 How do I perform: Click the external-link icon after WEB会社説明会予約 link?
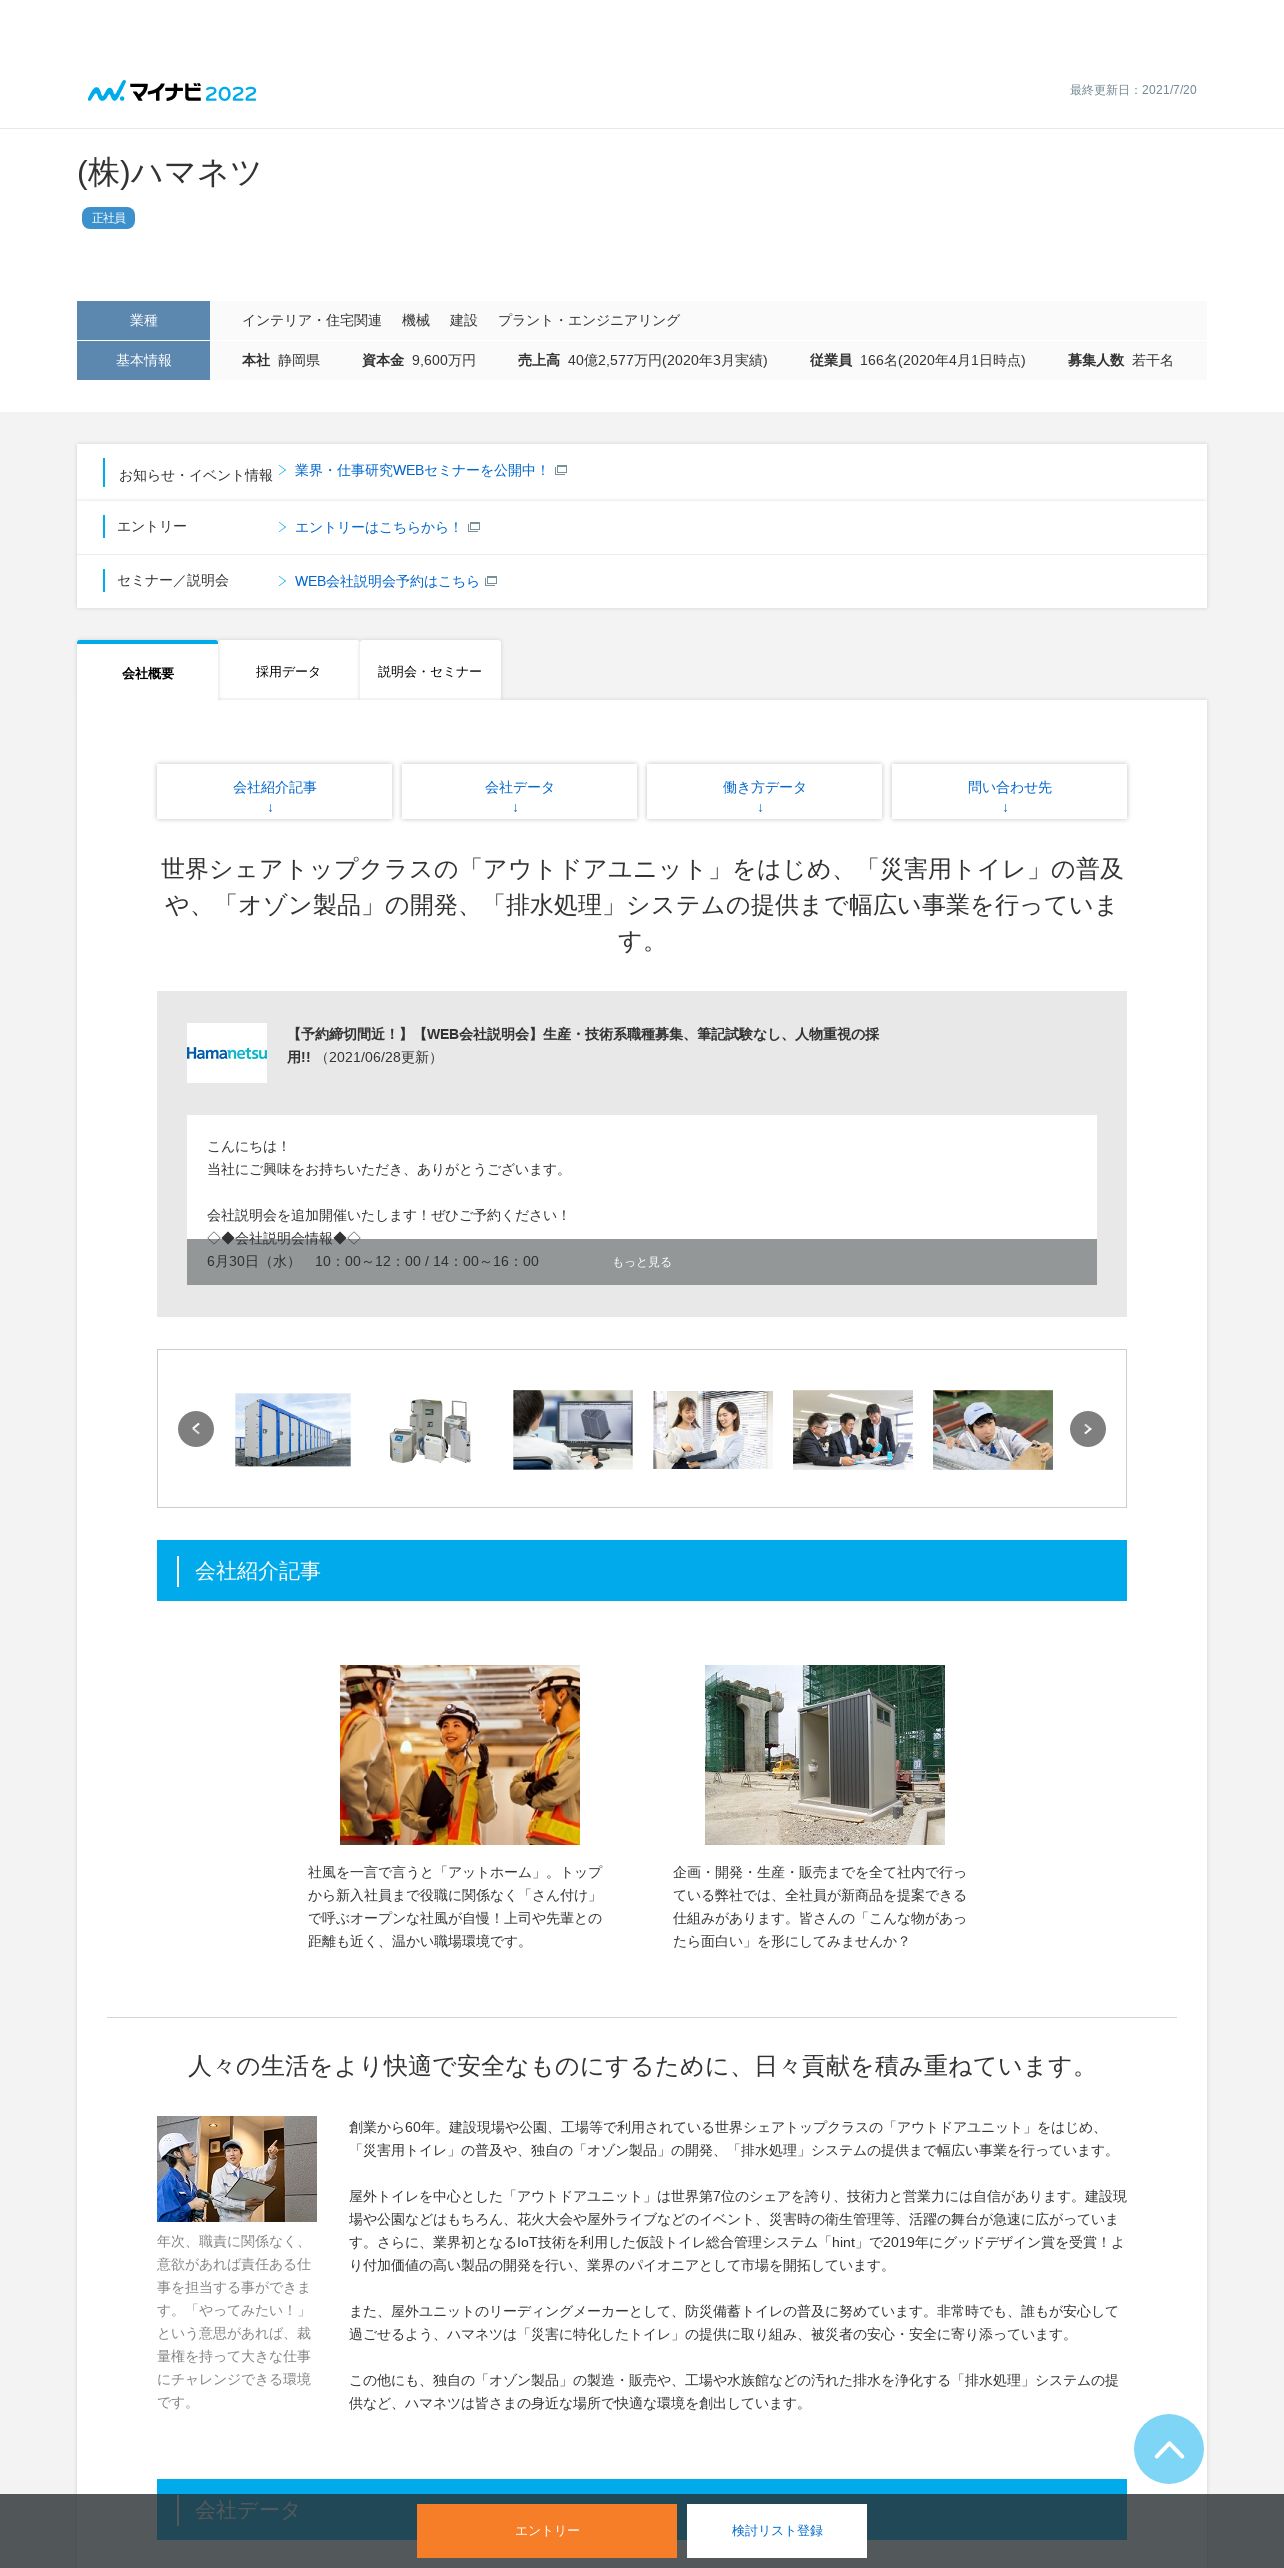[x=491, y=581]
